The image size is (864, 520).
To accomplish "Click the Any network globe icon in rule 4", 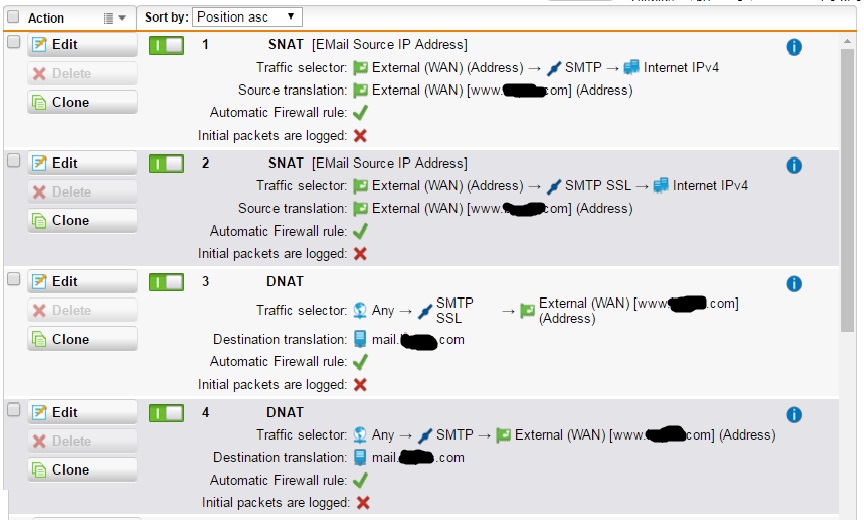I will tap(360, 435).
